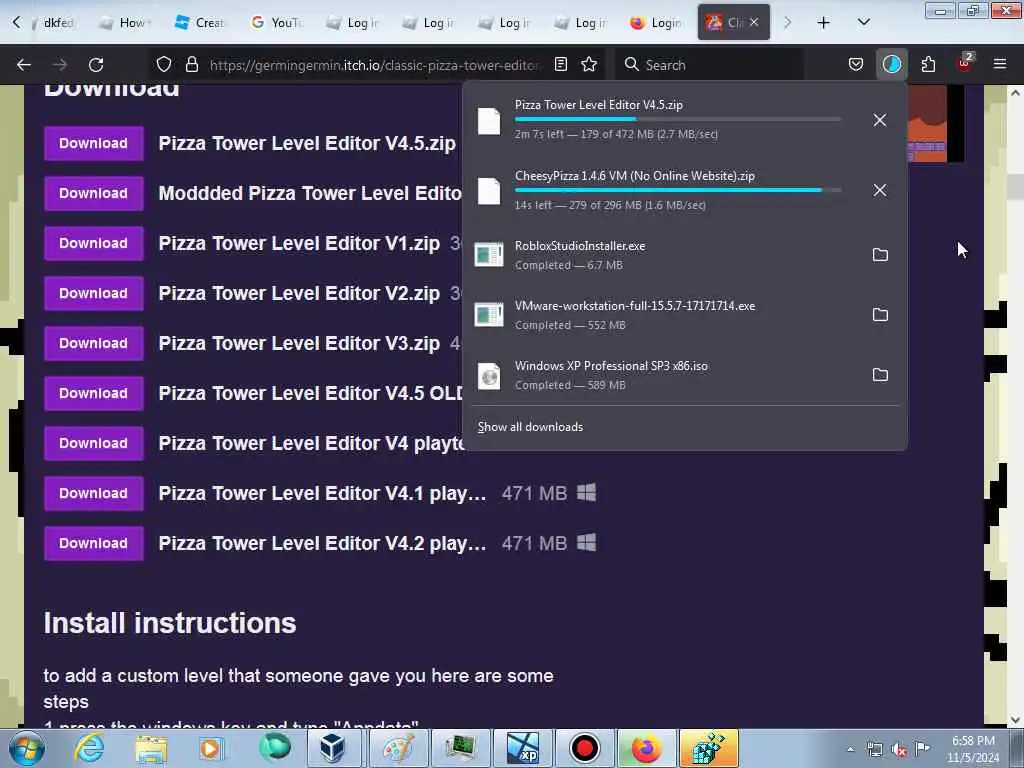Click the shield tracking protection icon
Image resolution: width=1024 pixels, height=768 pixels.
(x=164, y=64)
